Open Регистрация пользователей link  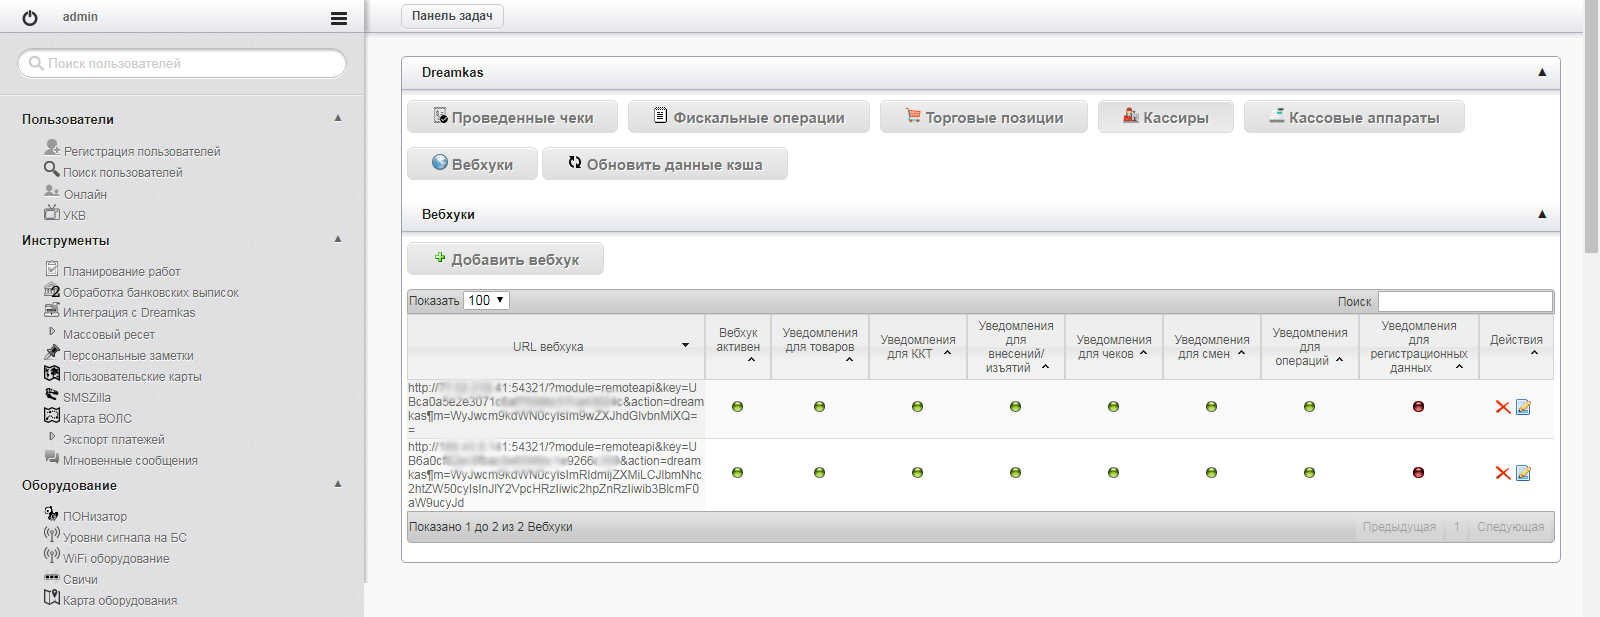point(142,152)
